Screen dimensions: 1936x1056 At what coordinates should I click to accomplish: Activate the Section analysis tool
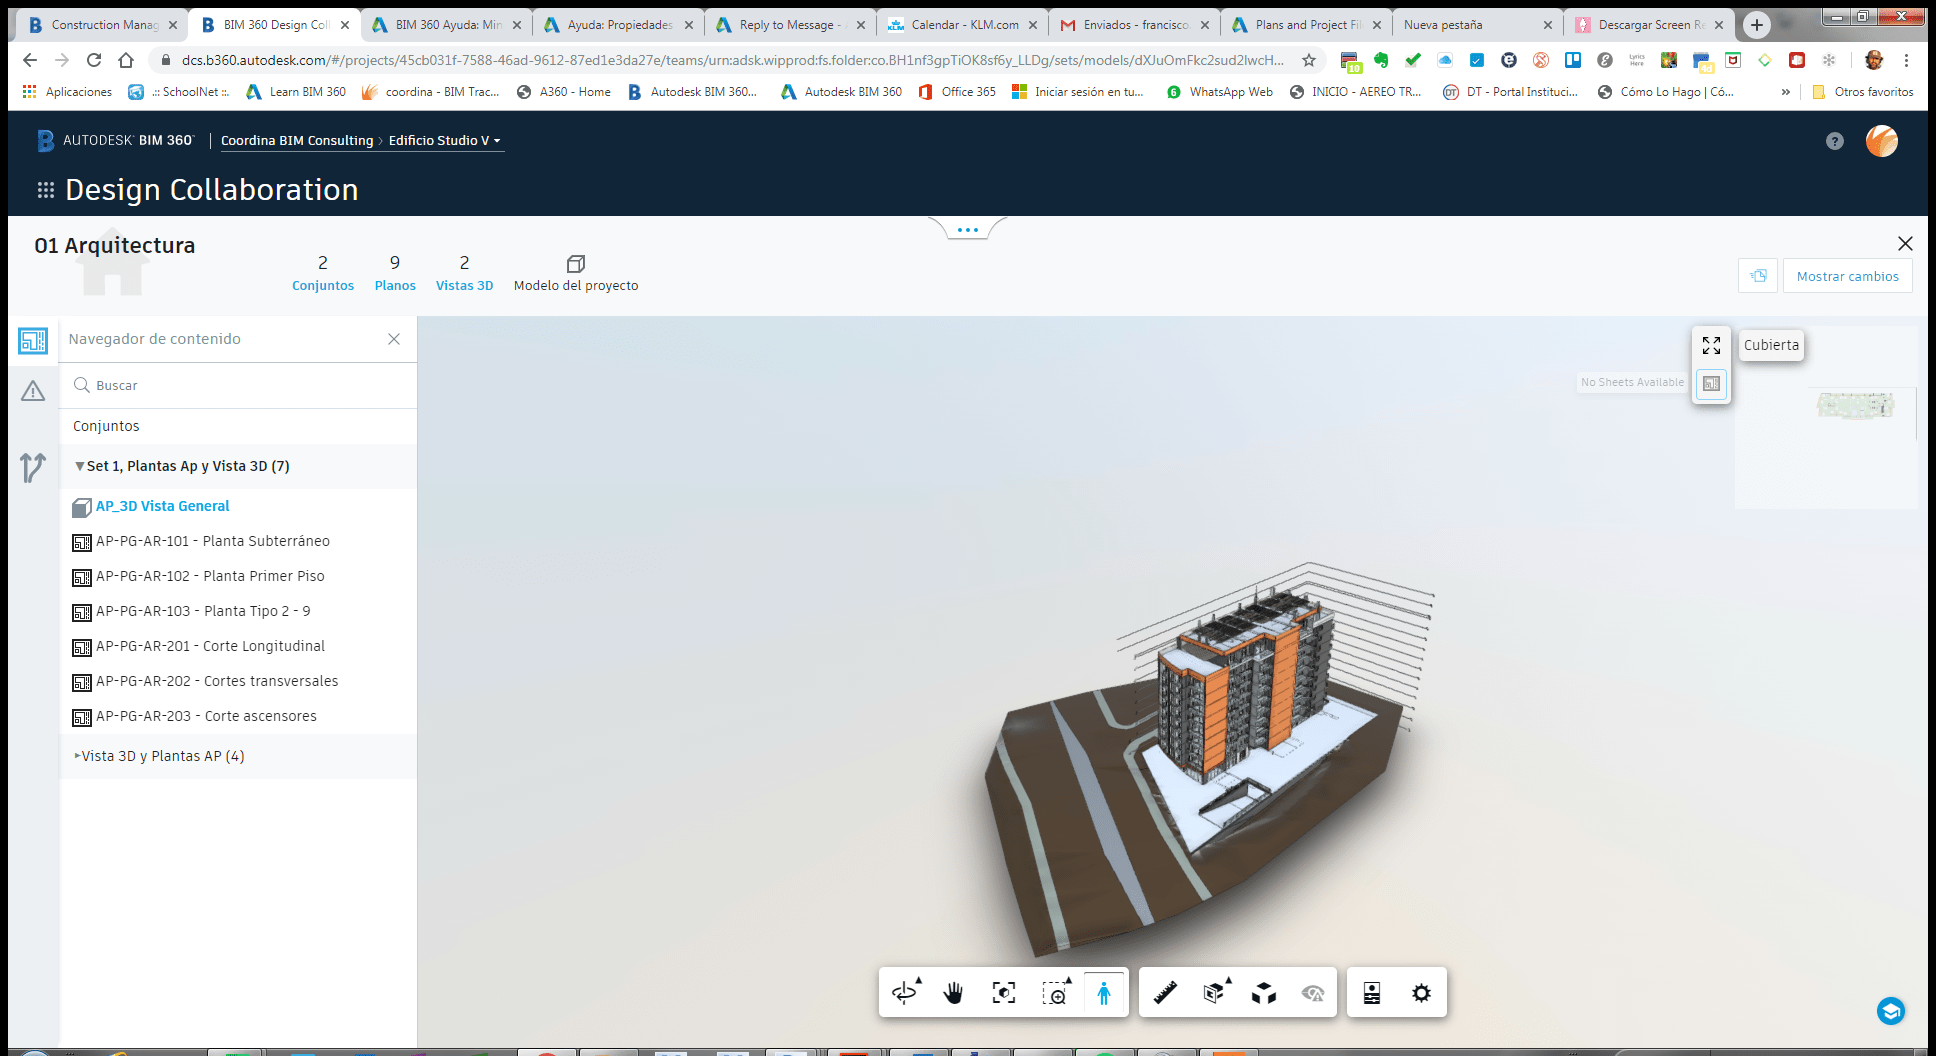1213,992
